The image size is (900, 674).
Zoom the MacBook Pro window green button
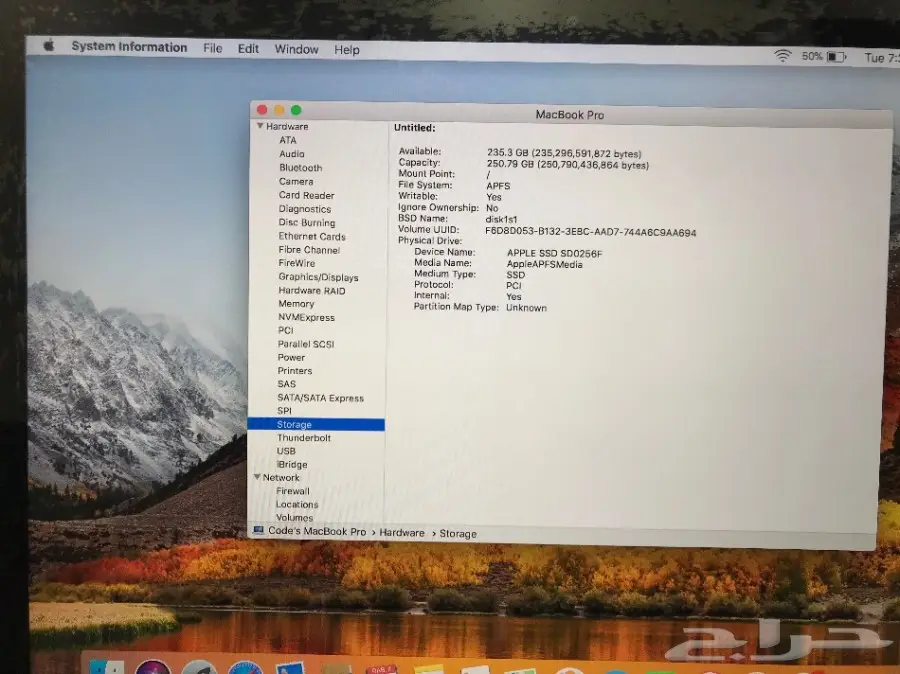tap(296, 110)
